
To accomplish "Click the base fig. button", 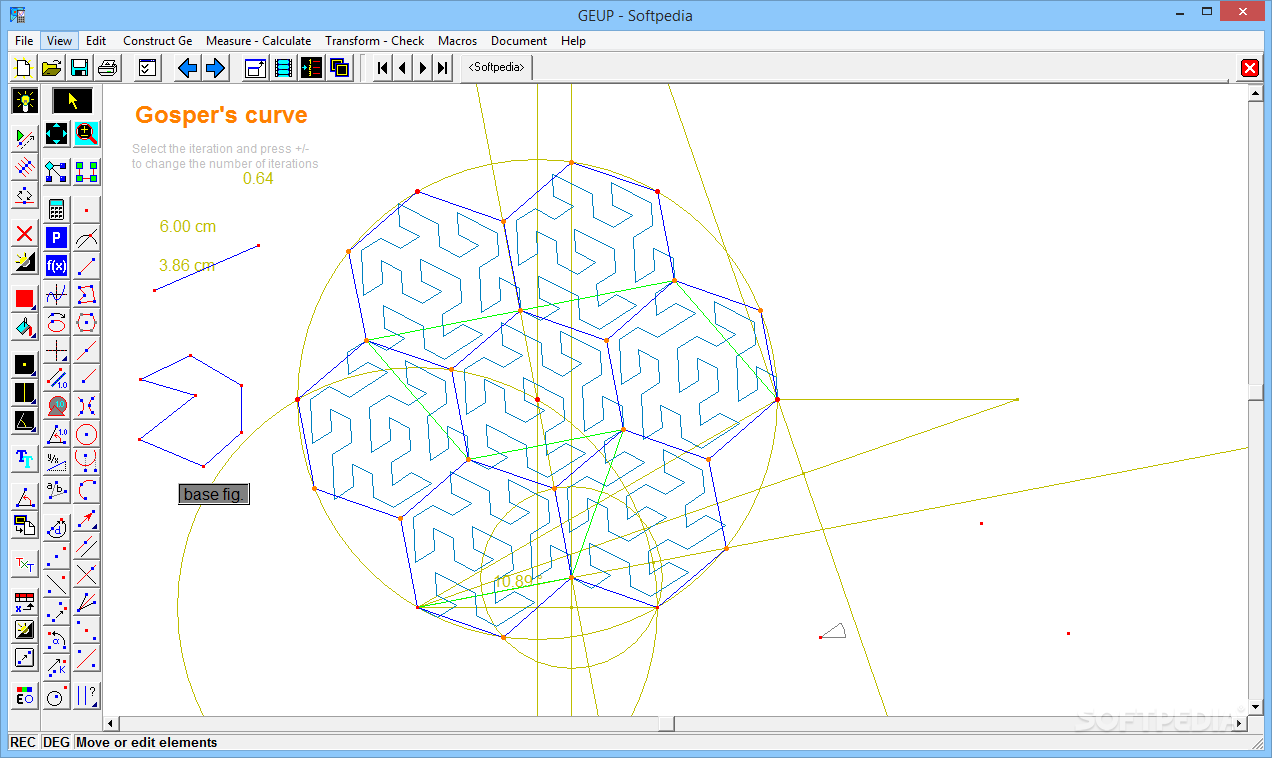I will [x=214, y=495].
